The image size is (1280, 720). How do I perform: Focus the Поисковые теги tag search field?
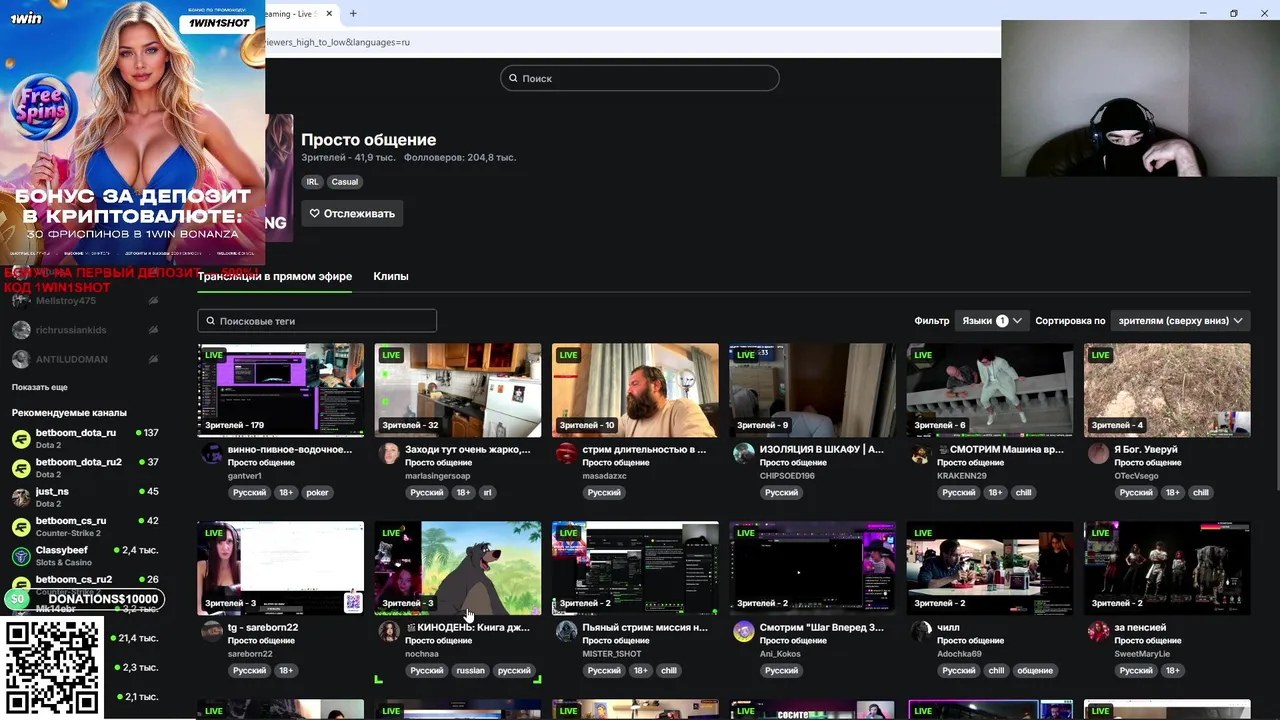(x=317, y=321)
